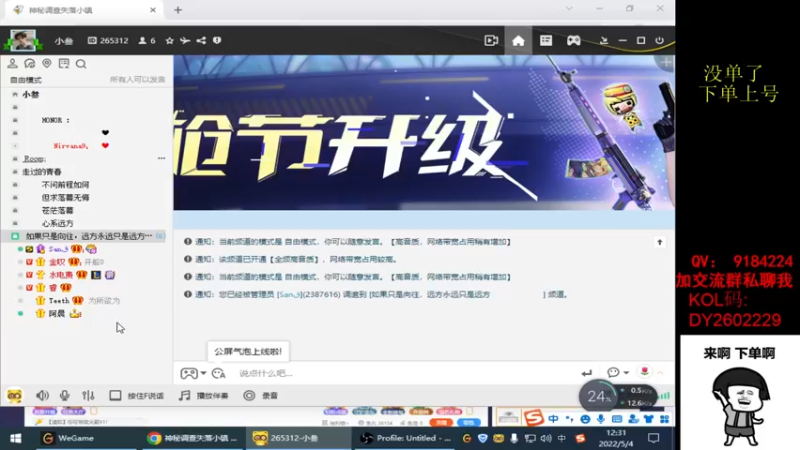Select user 水电费 in member list
The width and height of the screenshot is (800, 450).
click(61, 275)
